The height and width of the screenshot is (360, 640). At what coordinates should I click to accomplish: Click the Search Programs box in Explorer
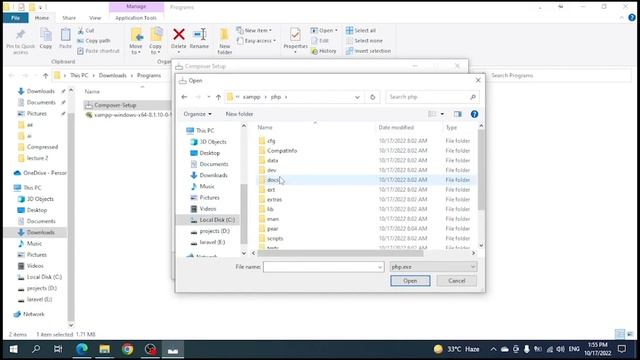click(559, 76)
